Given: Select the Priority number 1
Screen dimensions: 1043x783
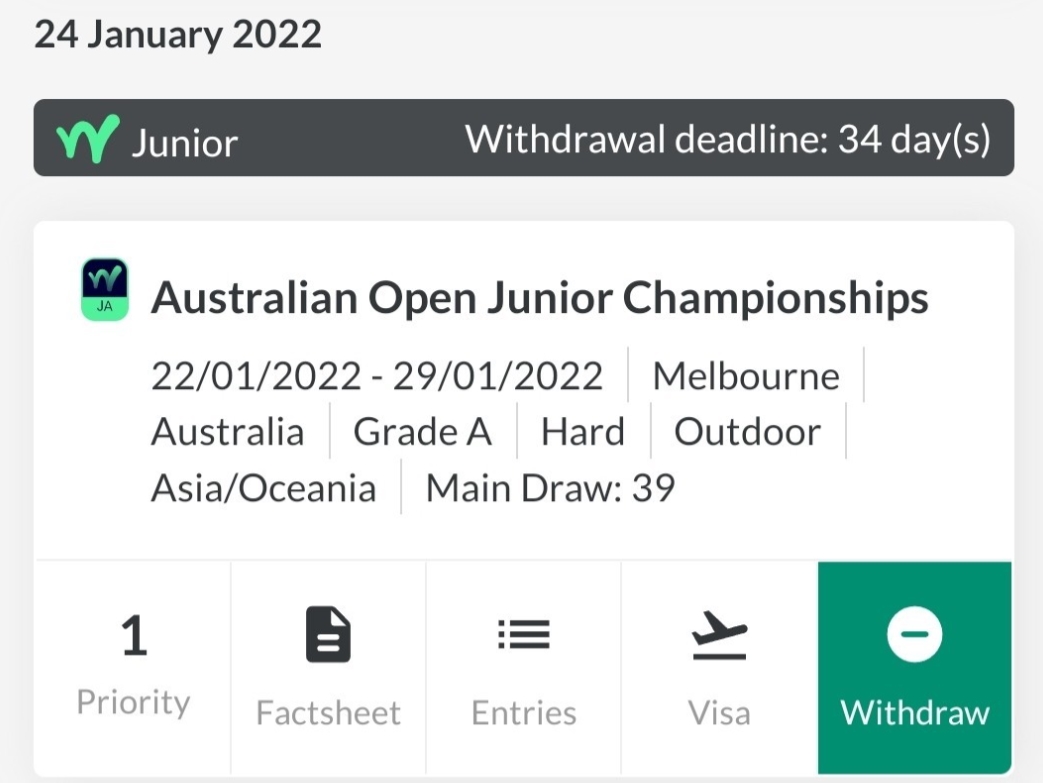Looking at the screenshot, I should pos(134,635).
